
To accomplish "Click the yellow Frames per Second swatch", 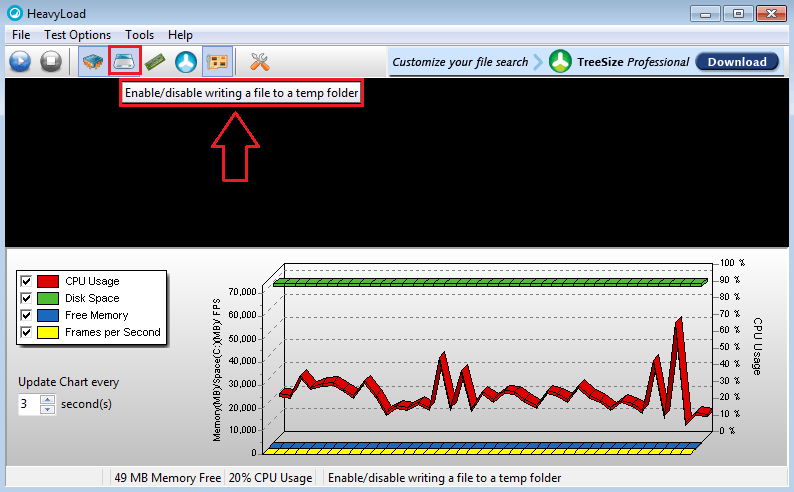I will point(48,333).
